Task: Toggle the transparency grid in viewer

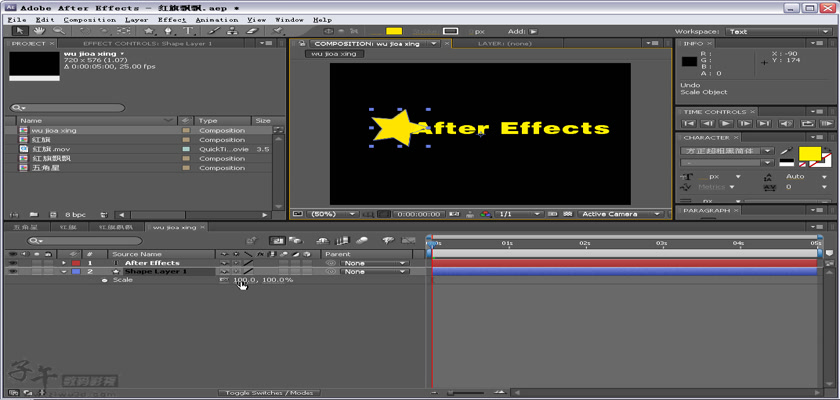Action: [568, 214]
